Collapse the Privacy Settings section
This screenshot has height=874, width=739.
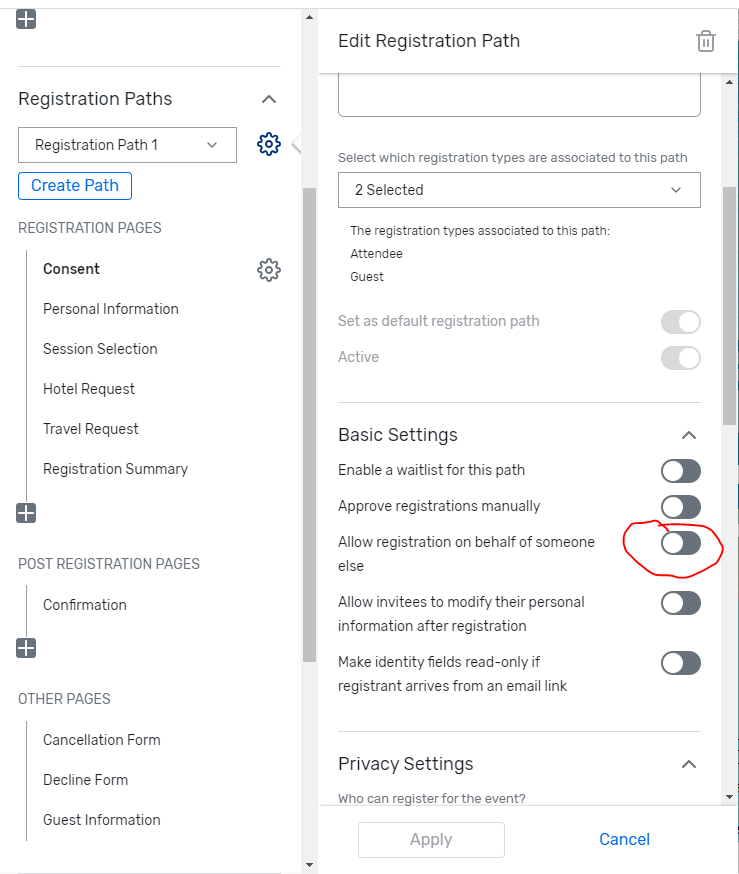[689, 764]
